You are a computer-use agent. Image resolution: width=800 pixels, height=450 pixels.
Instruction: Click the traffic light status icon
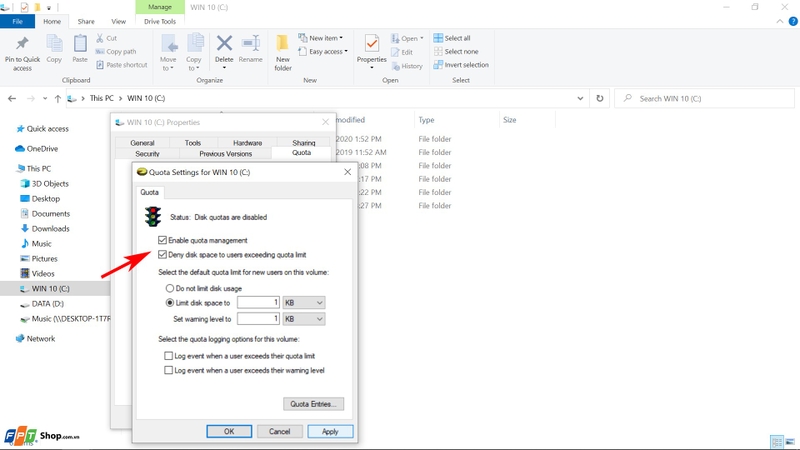(153, 217)
